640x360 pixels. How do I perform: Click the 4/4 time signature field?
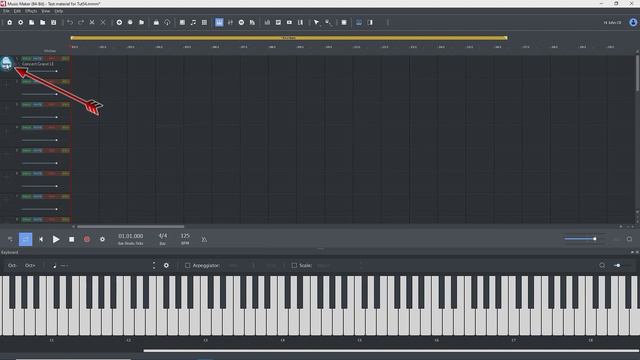click(162, 236)
